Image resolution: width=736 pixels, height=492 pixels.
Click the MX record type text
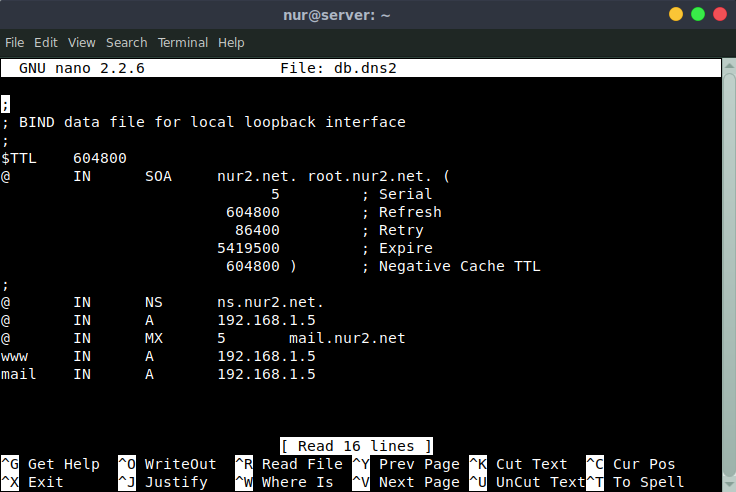[x=153, y=338]
